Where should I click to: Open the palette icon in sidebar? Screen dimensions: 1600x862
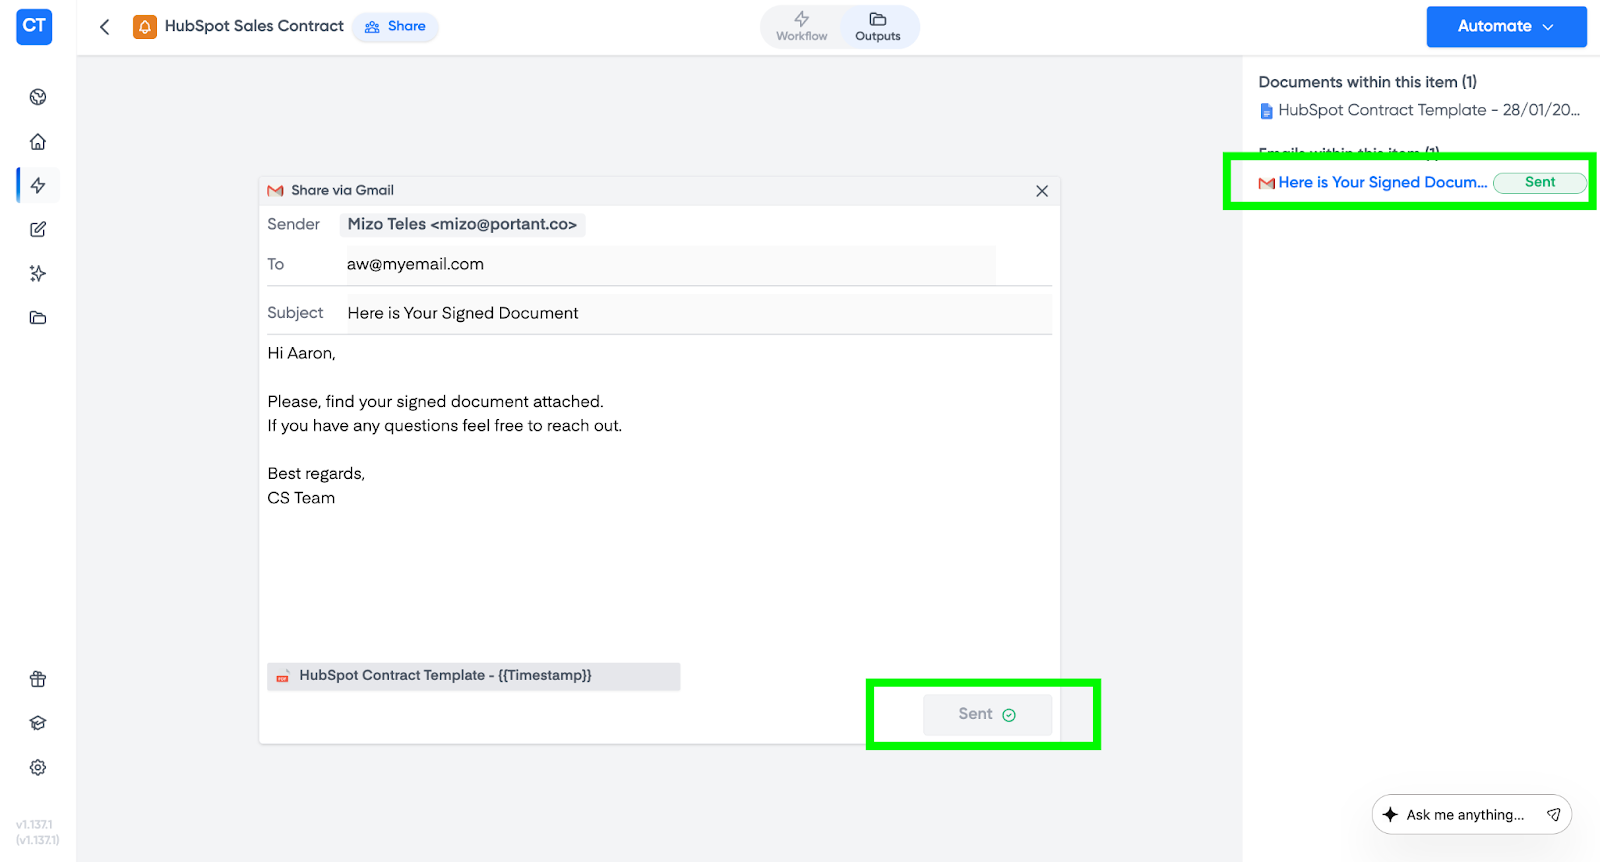click(38, 97)
